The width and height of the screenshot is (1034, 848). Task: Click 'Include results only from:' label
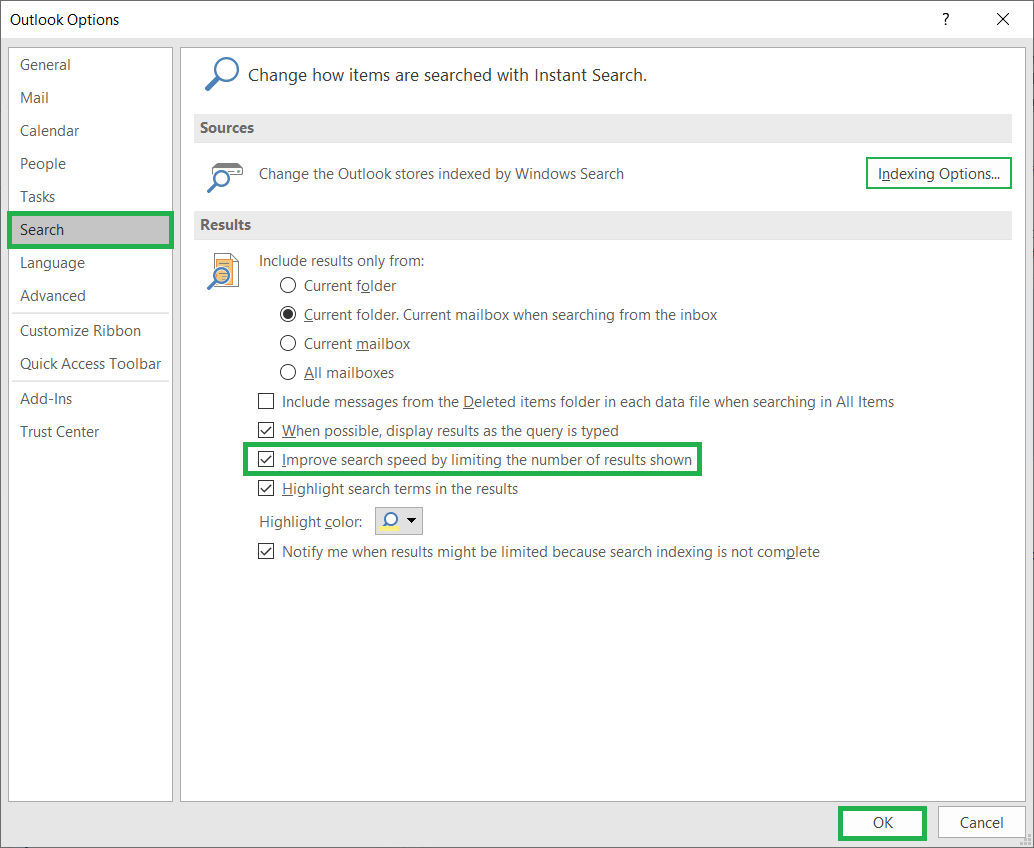point(342,260)
